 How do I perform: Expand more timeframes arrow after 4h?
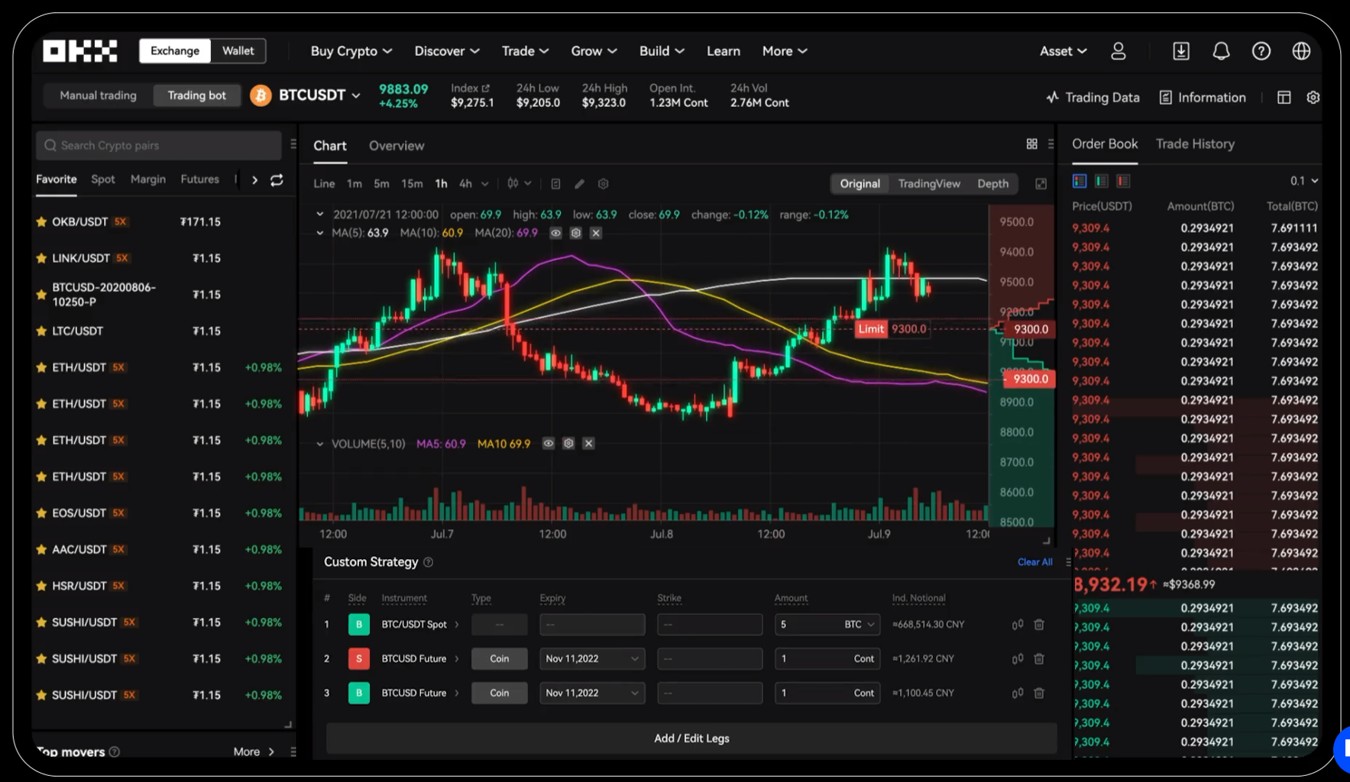point(485,184)
